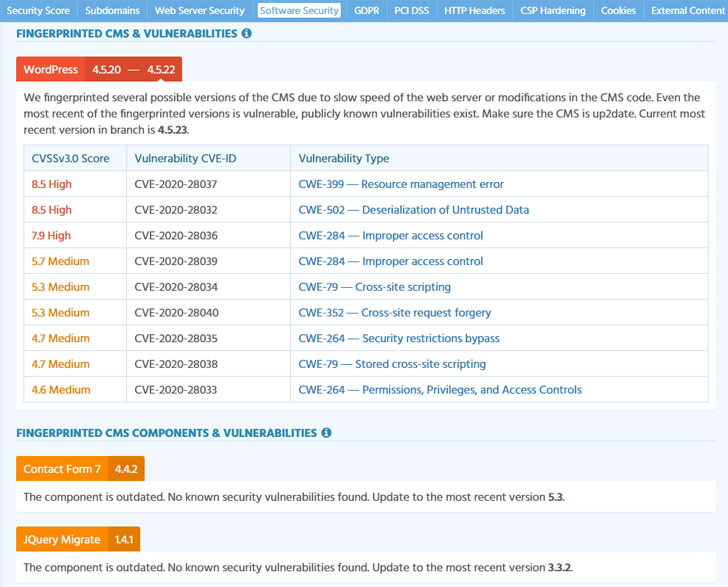The height and width of the screenshot is (587, 728).
Task: Open CWE-79 Stored cross-site scripting link
Action: (x=392, y=364)
